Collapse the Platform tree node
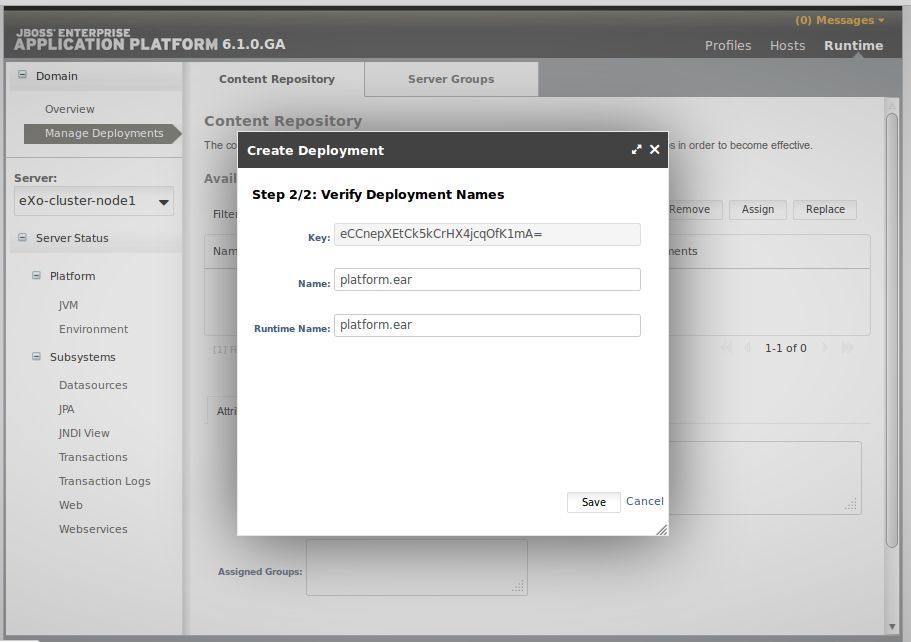The height and width of the screenshot is (642, 911). tap(36, 275)
